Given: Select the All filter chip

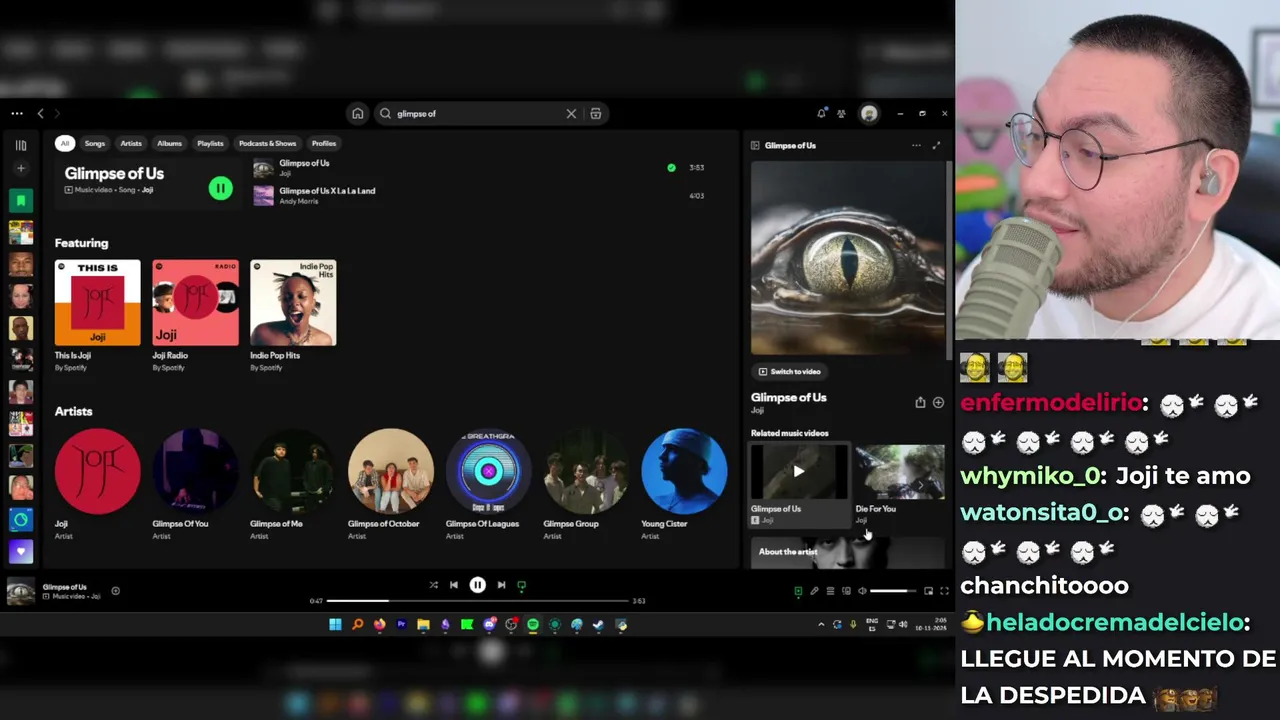Looking at the screenshot, I should tap(65, 143).
